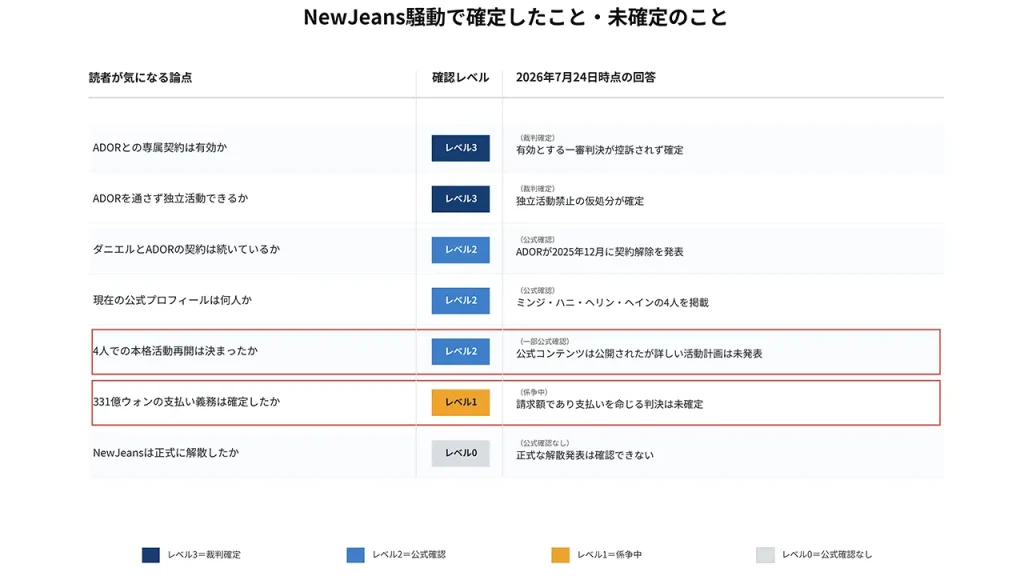Click answer ADORが2025年12月に契約解除を発表
This screenshot has height=576, width=1024.
pos(600,252)
